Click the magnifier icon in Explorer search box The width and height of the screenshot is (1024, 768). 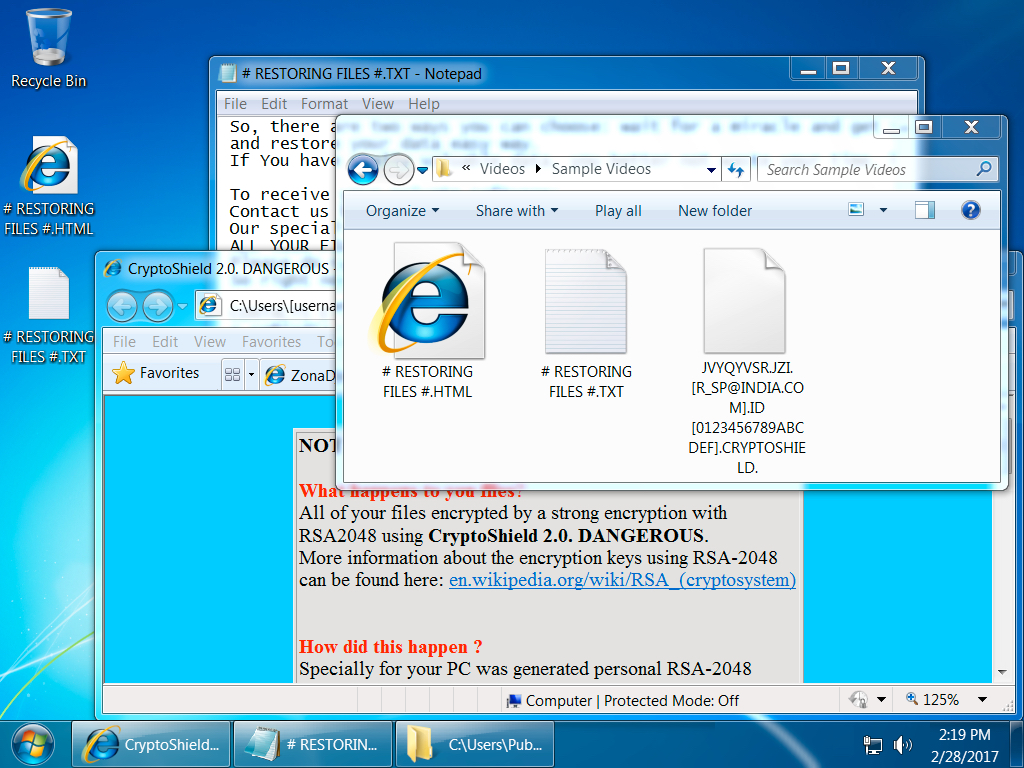984,169
